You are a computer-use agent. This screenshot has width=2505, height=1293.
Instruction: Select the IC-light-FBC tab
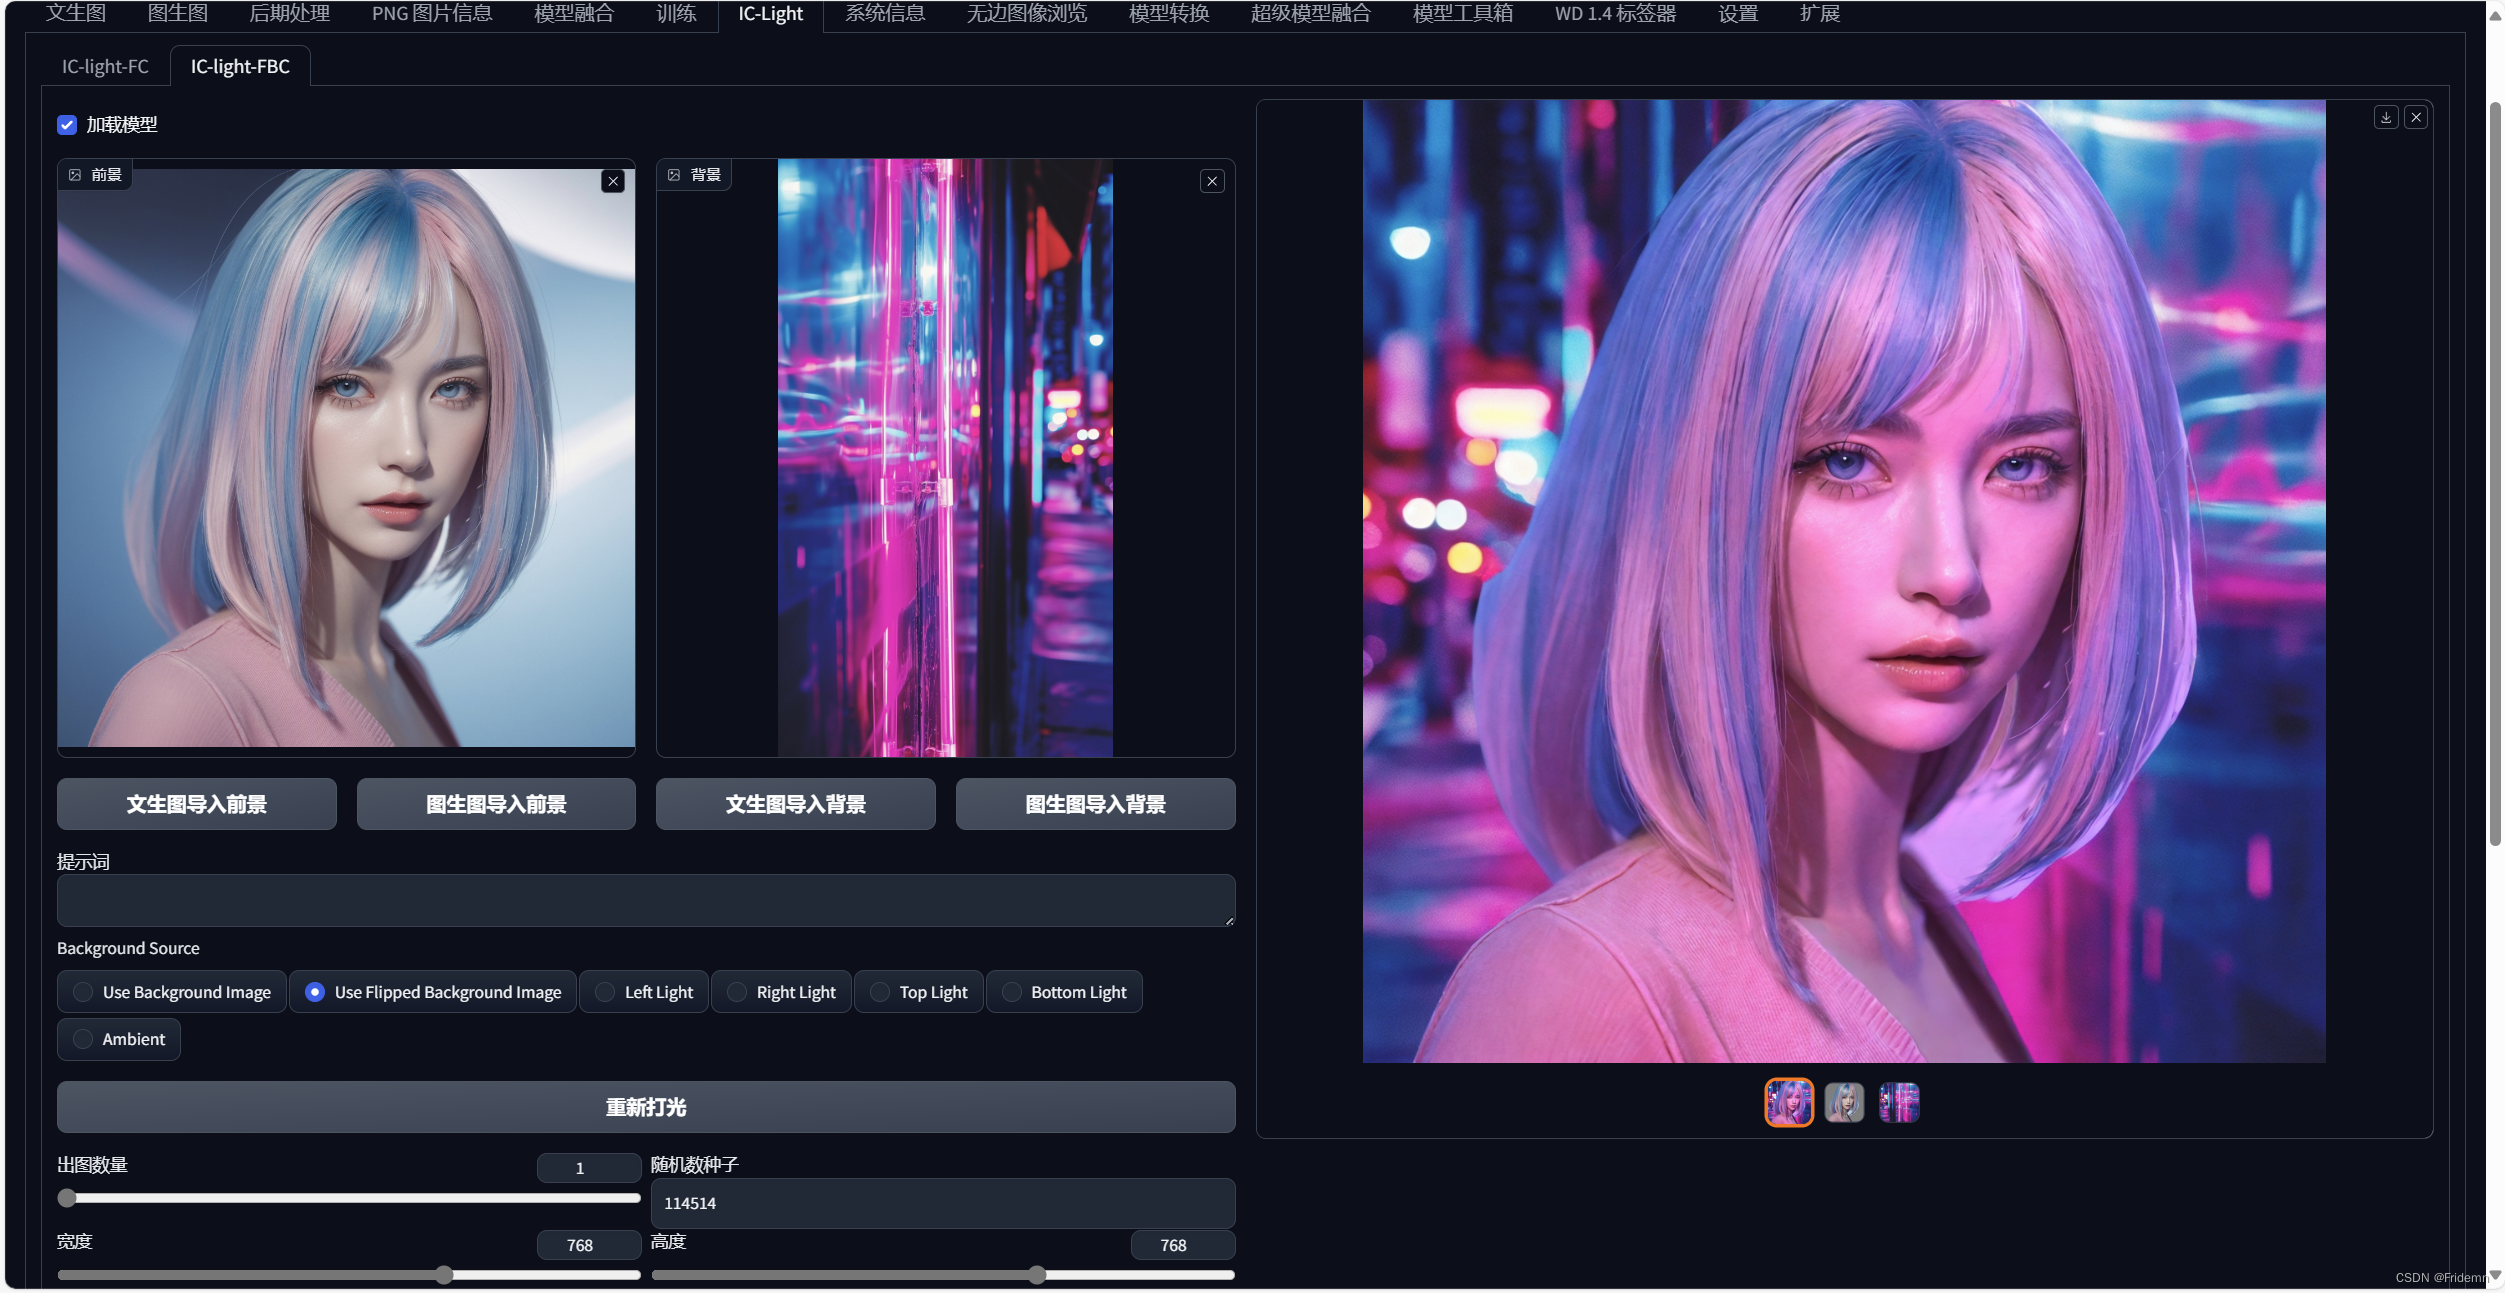(x=239, y=66)
